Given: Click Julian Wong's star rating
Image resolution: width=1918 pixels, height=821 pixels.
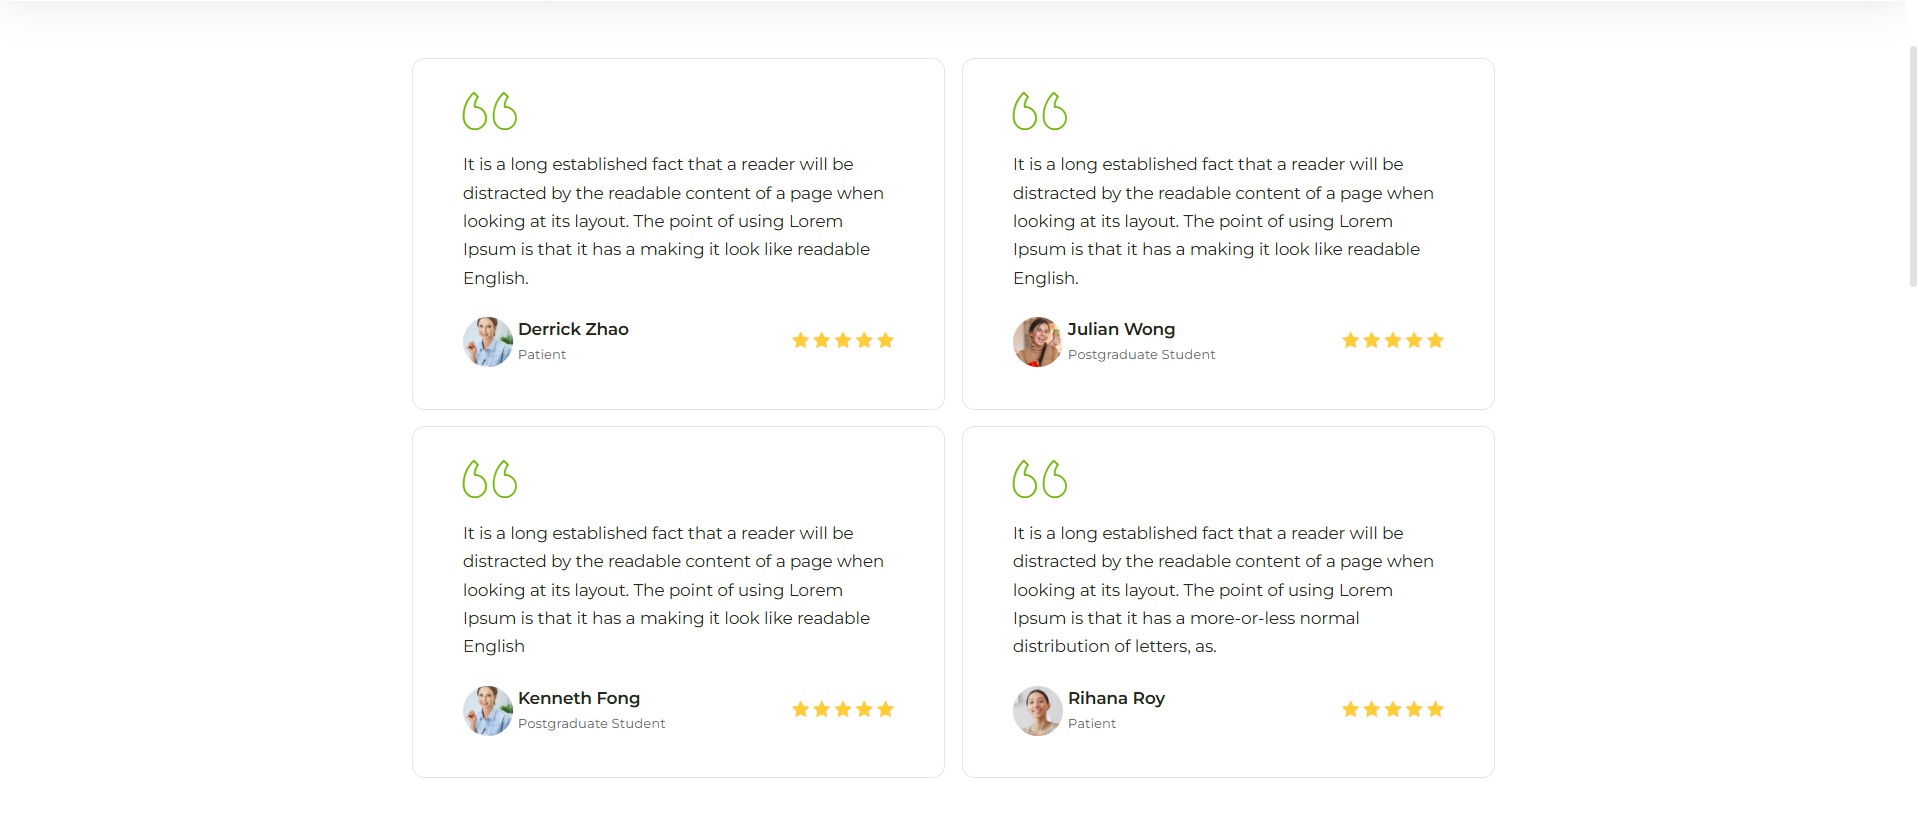Looking at the screenshot, I should pyautogui.click(x=1393, y=340).
